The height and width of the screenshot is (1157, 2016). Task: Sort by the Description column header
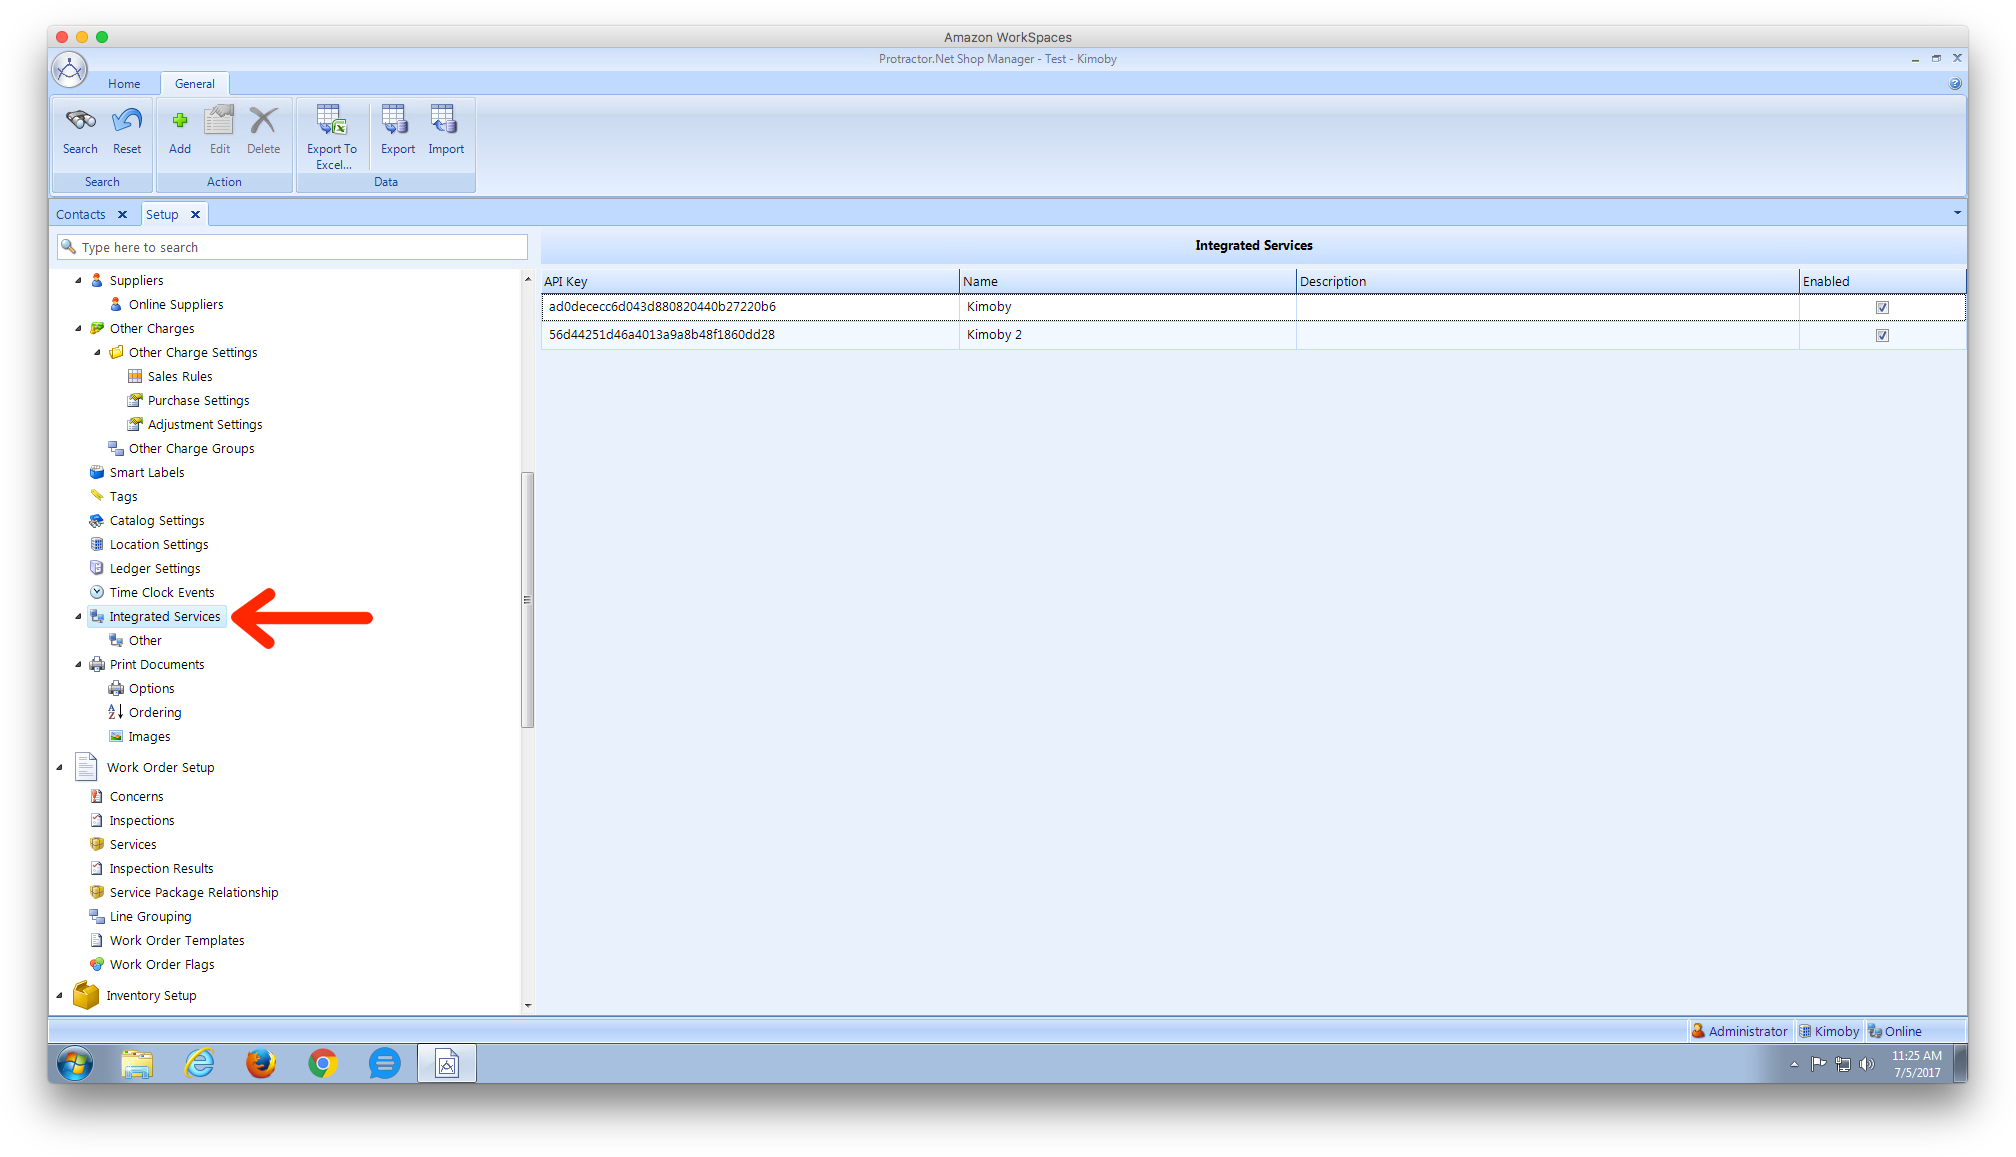coord(1547,282)
